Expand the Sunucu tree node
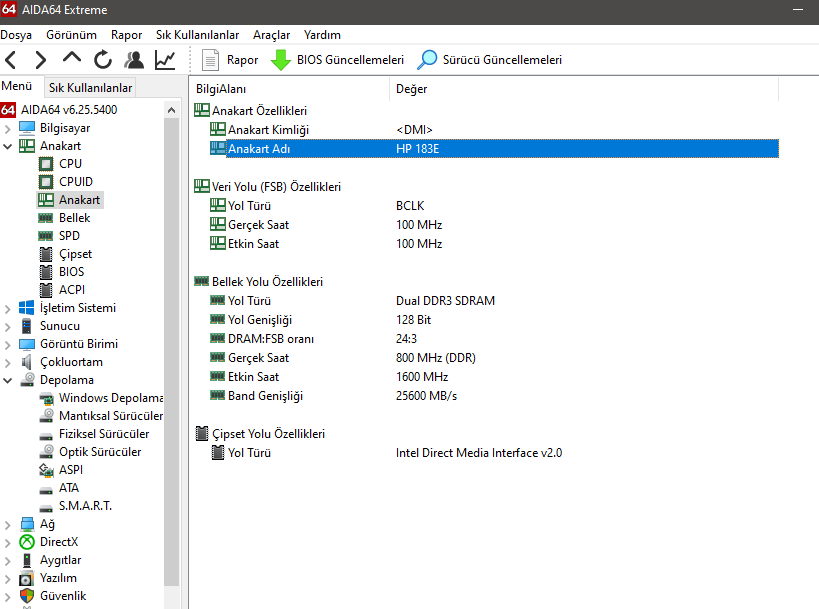819x609 pixels. click(x=7, y=327)
